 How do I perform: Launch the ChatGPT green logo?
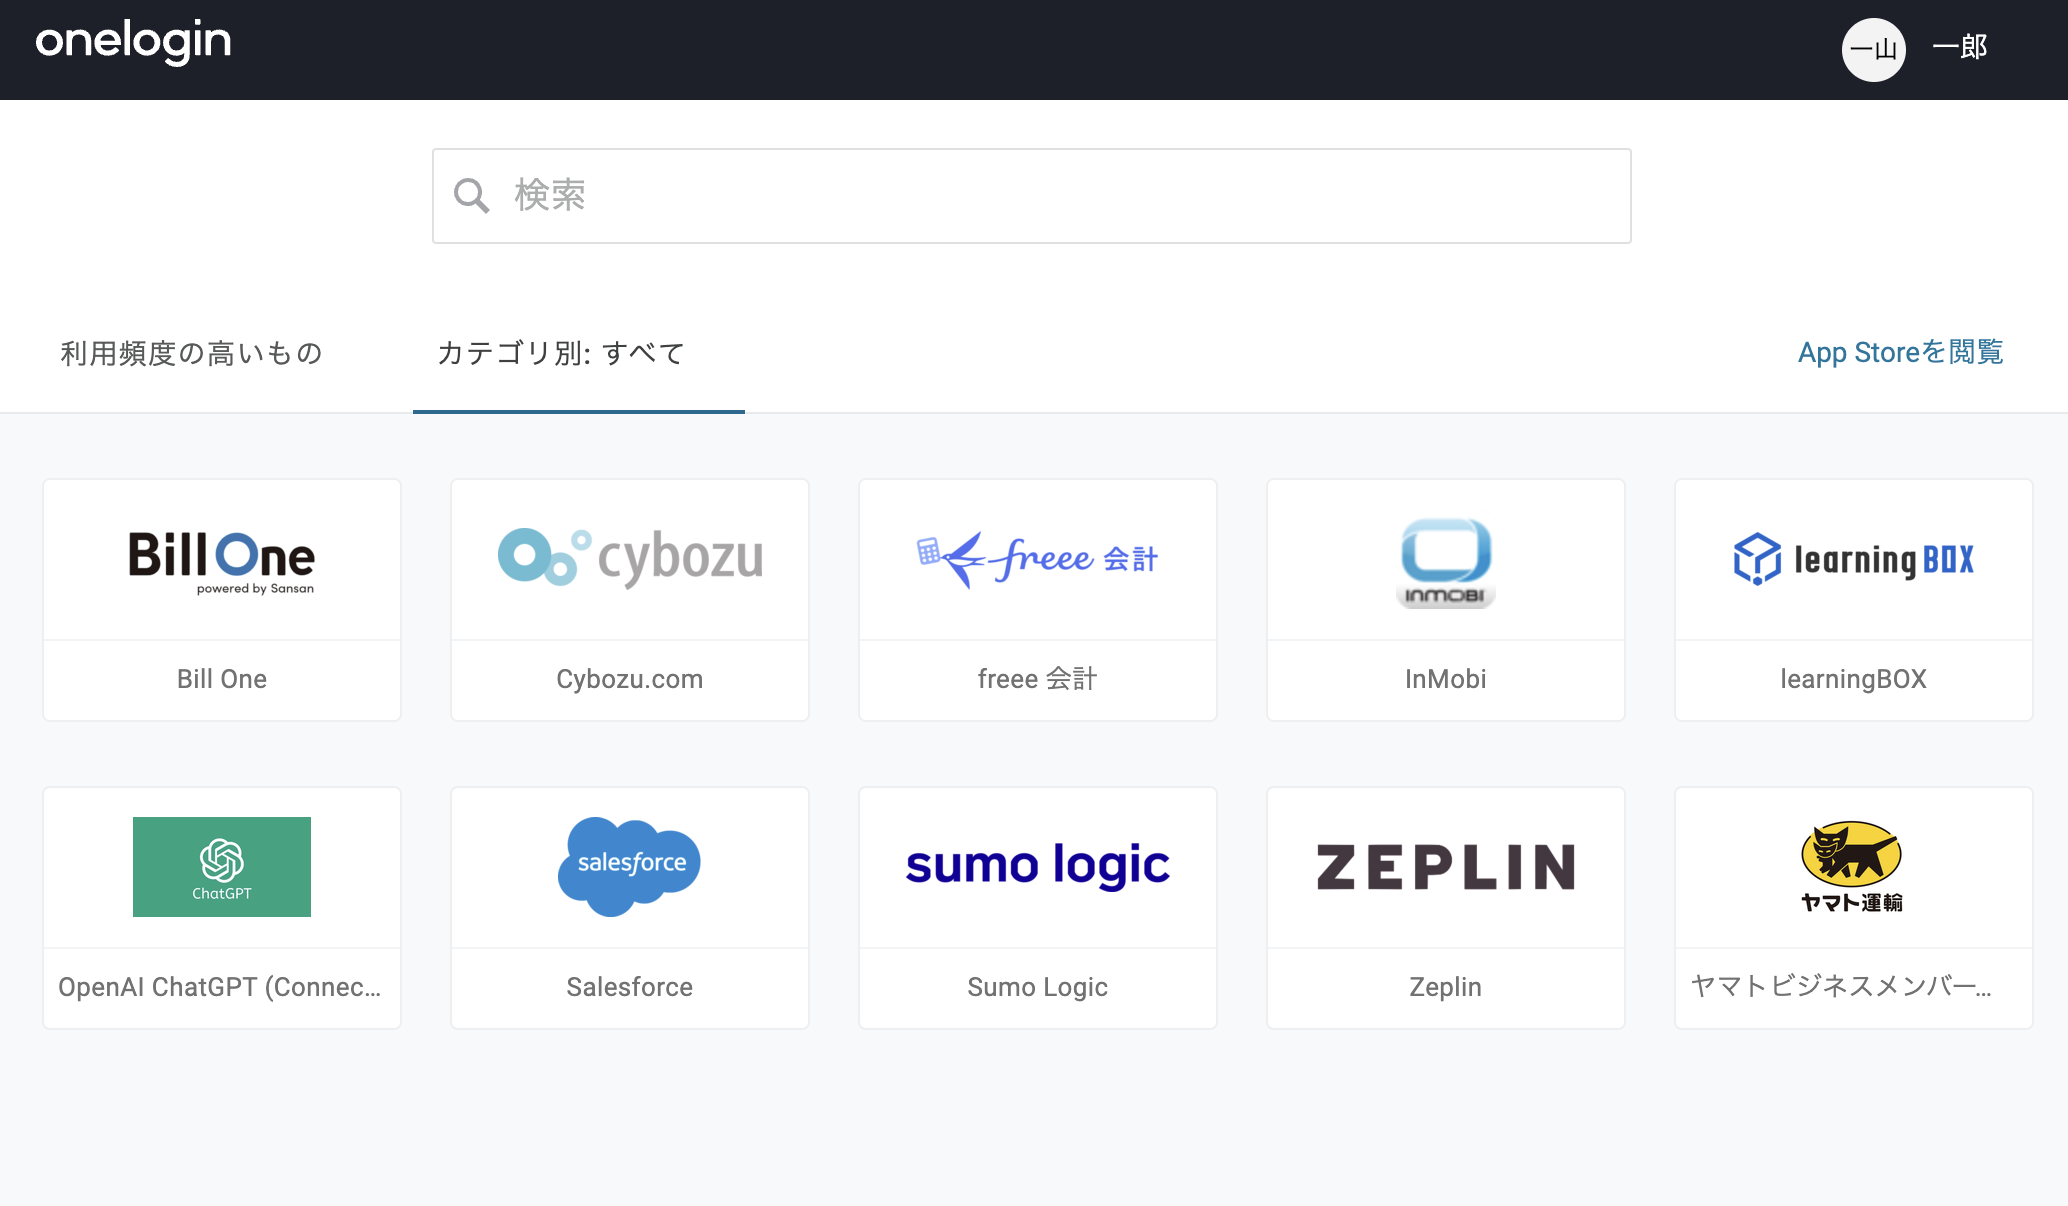pos(222,867)
